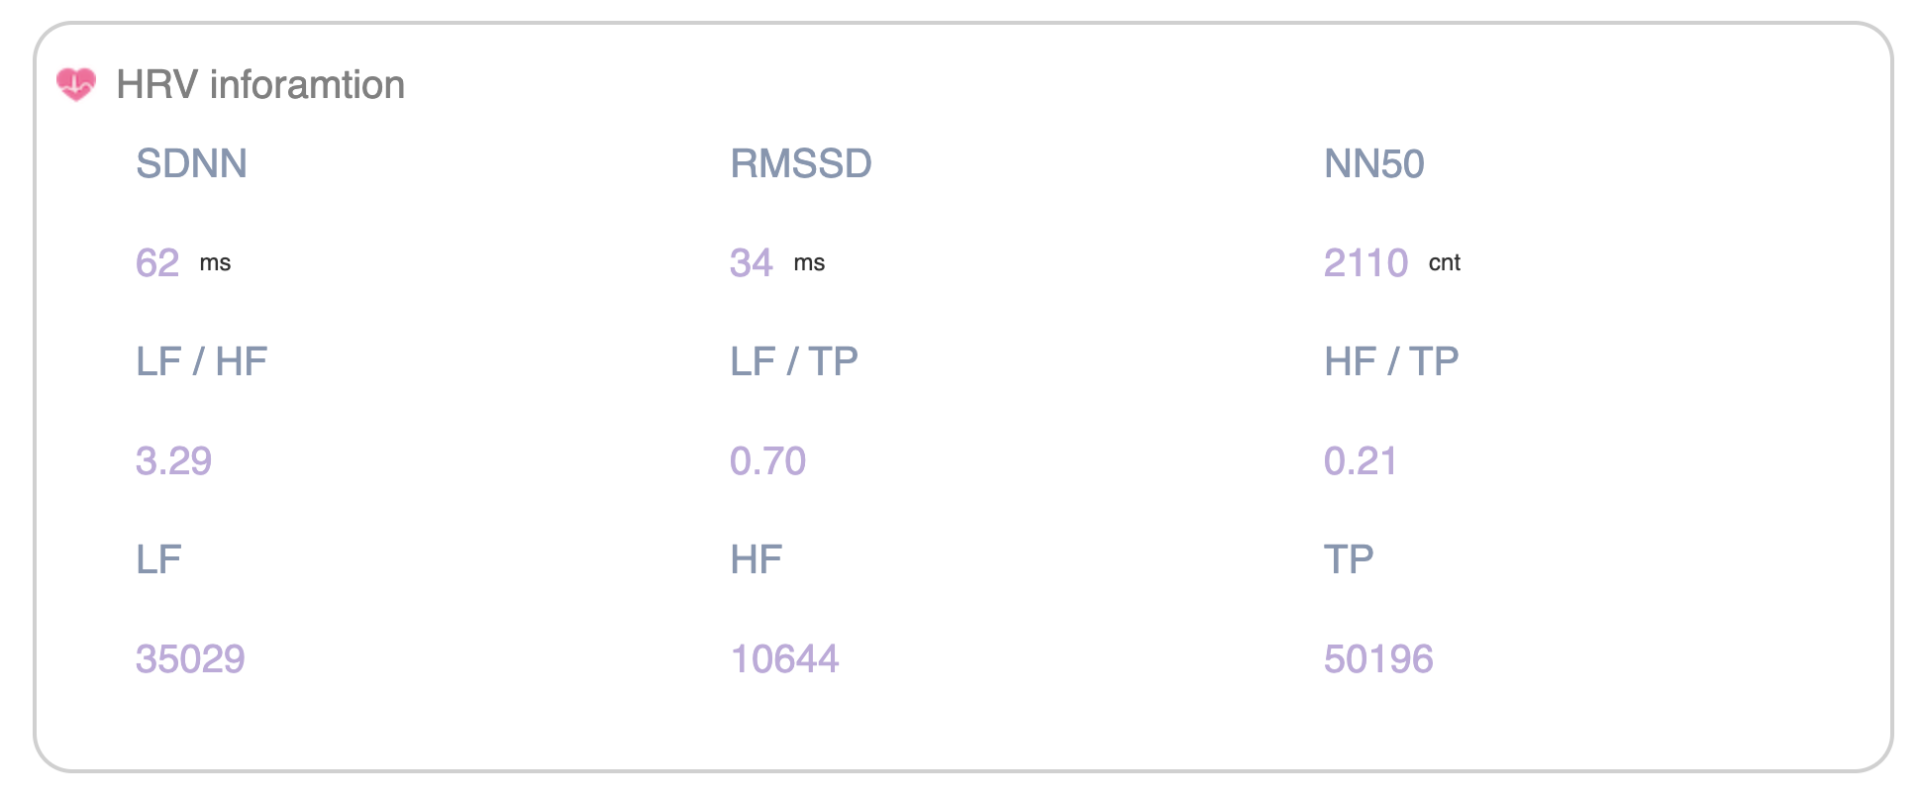Click the HF / TP label
This screenshot has width=1920, height=800.
point(1391,361)
